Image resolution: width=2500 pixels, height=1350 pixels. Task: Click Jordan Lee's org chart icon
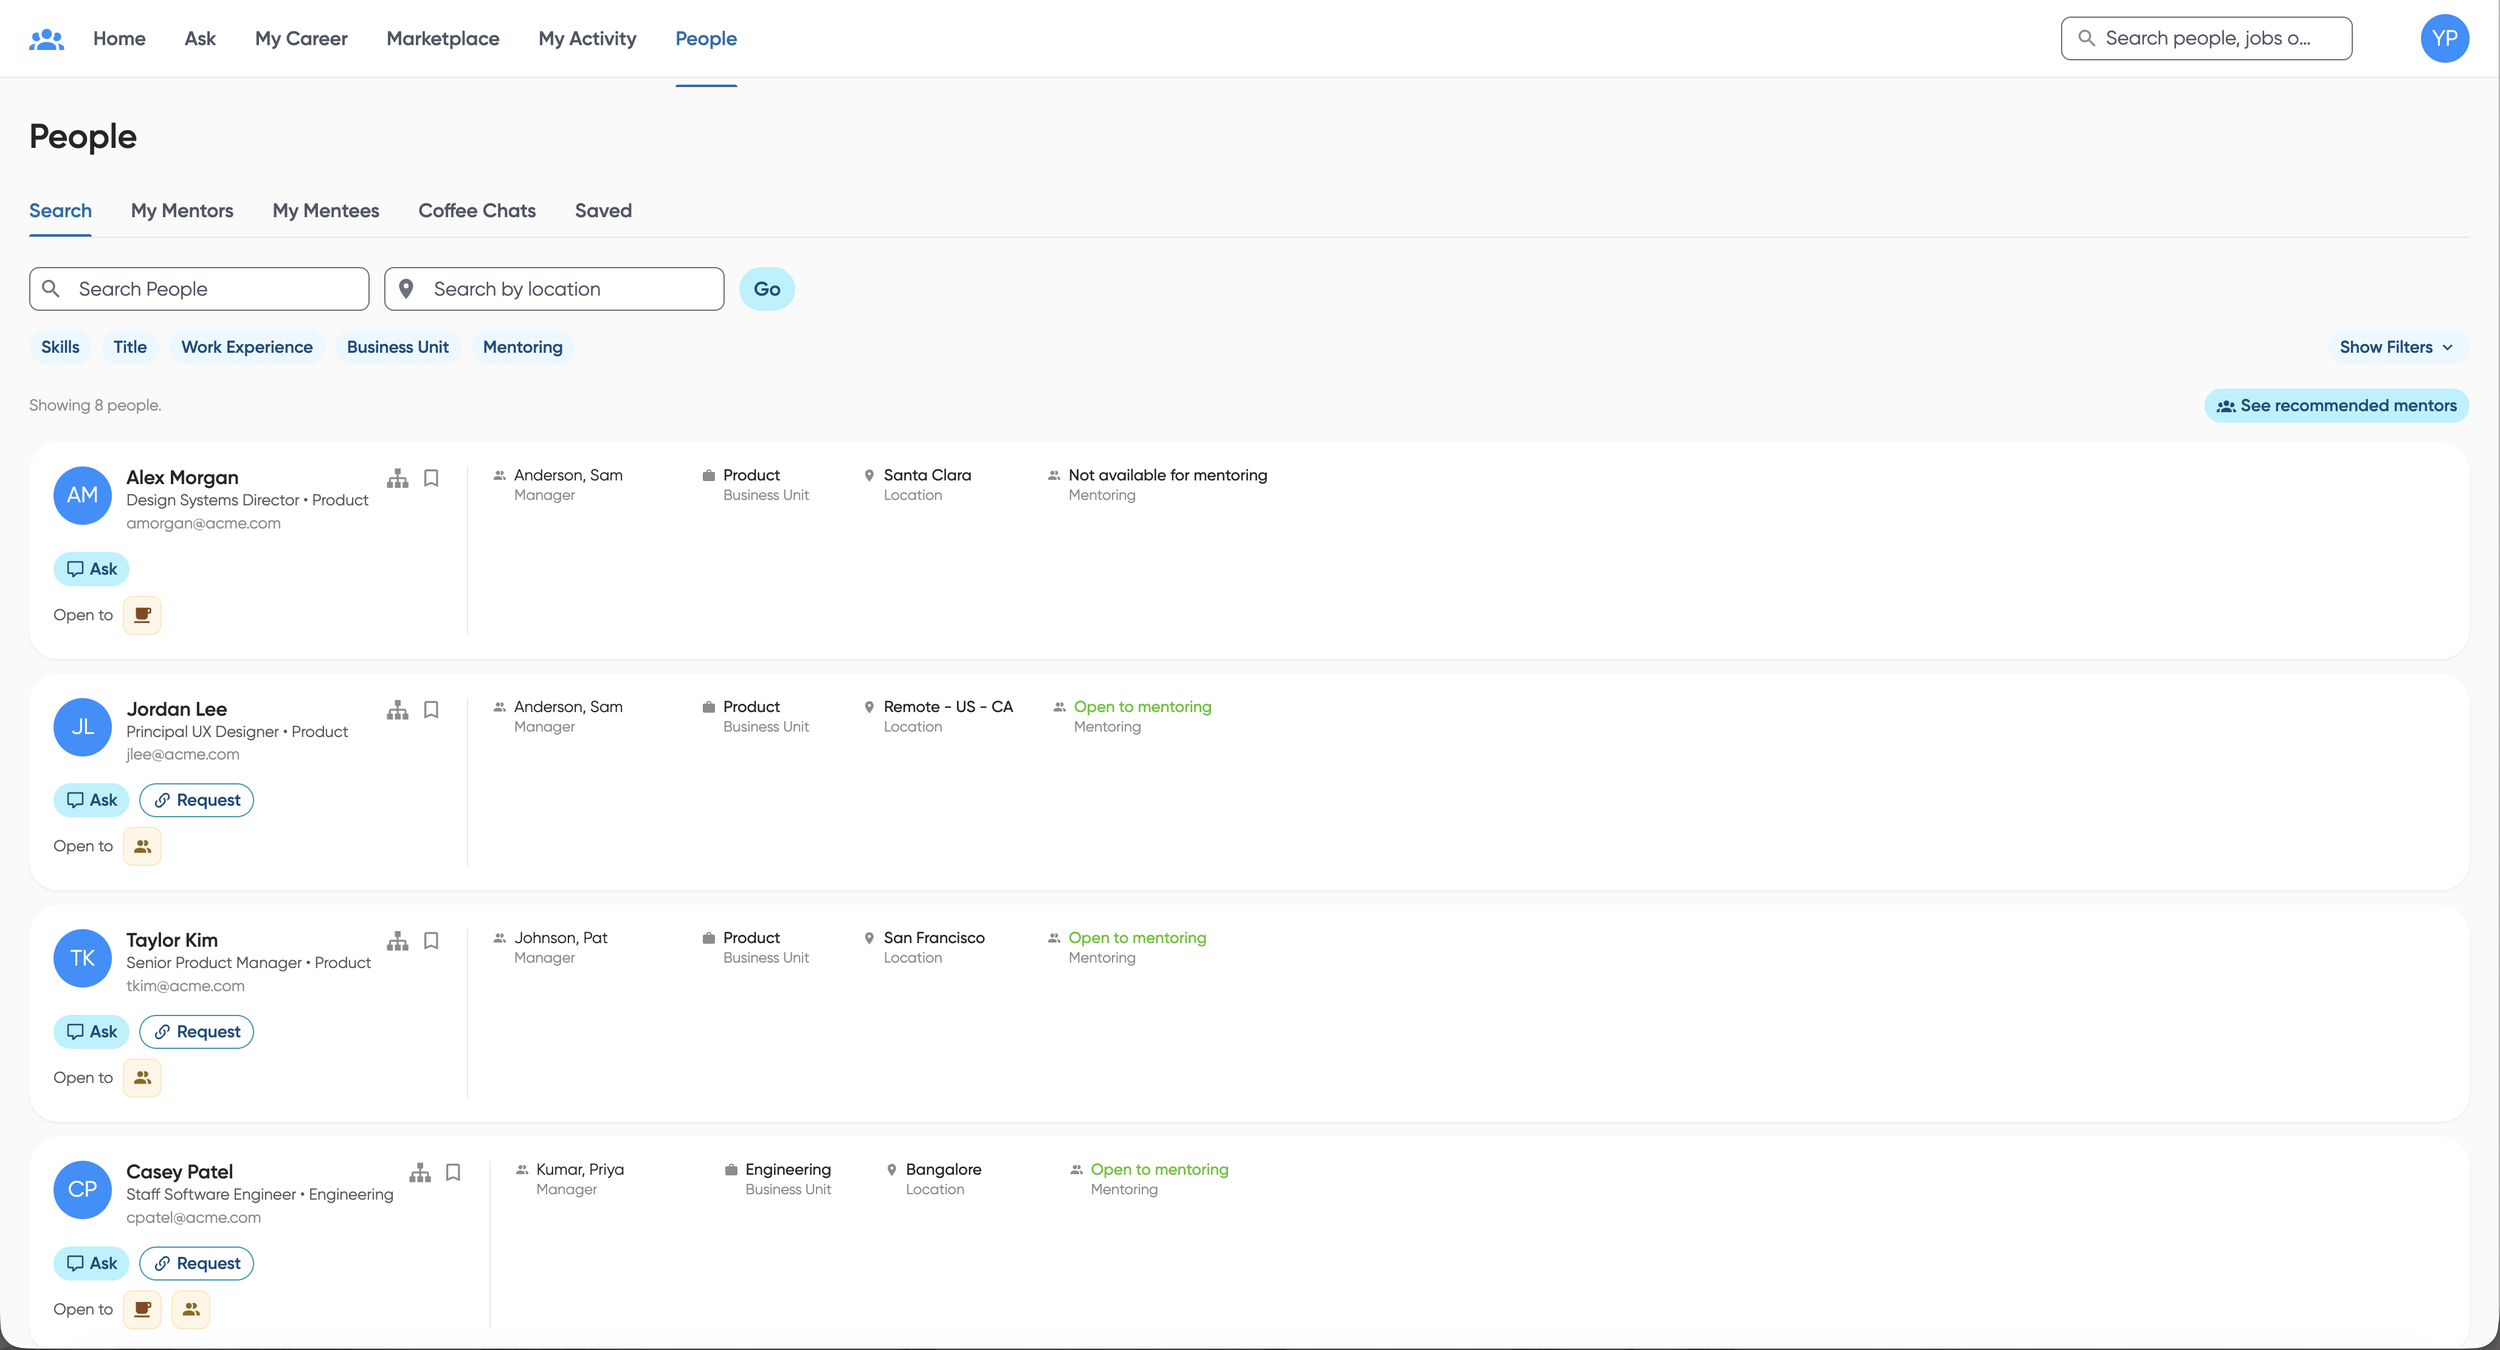pos(398,710)
